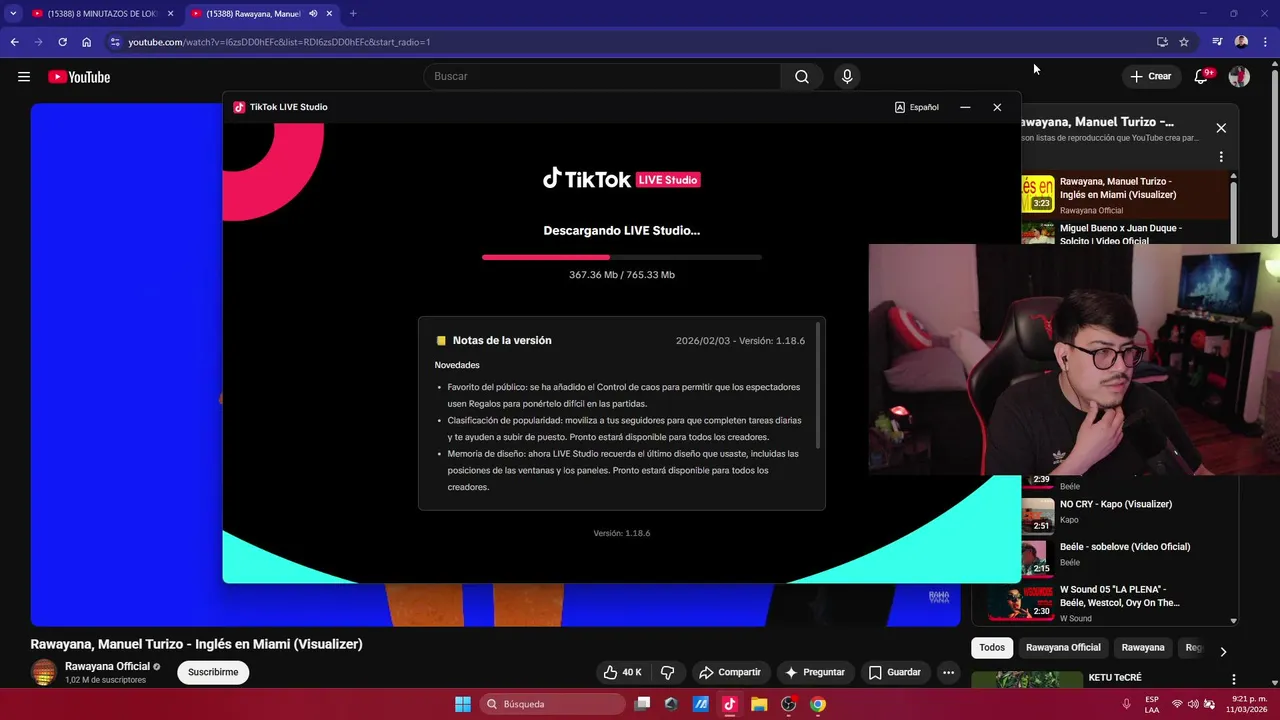1280x720 pixels.
Task: Go to YouTube home via the logo
Action: pos(79,77)
